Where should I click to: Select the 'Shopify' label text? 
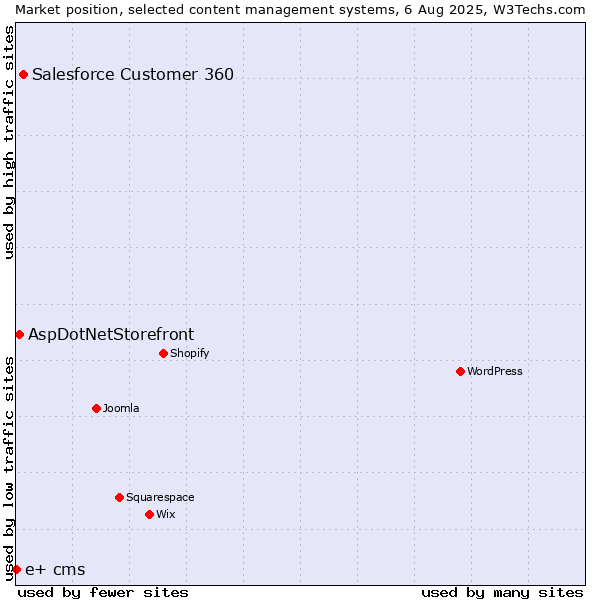point(189,353)
